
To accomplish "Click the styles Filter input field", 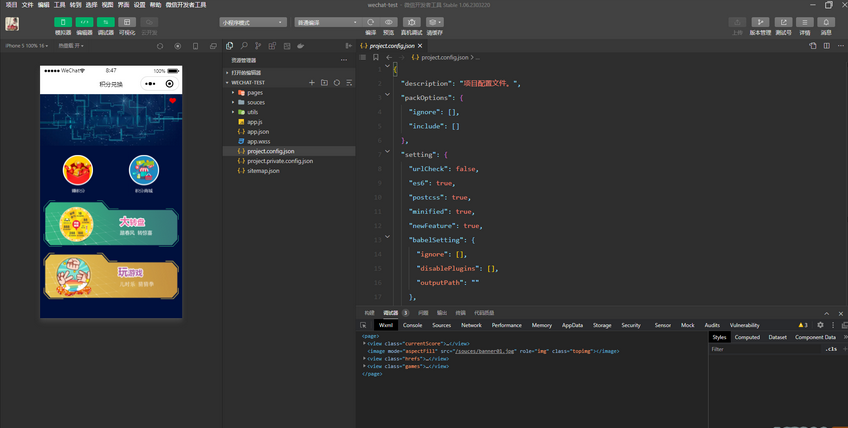I will 765,349.
